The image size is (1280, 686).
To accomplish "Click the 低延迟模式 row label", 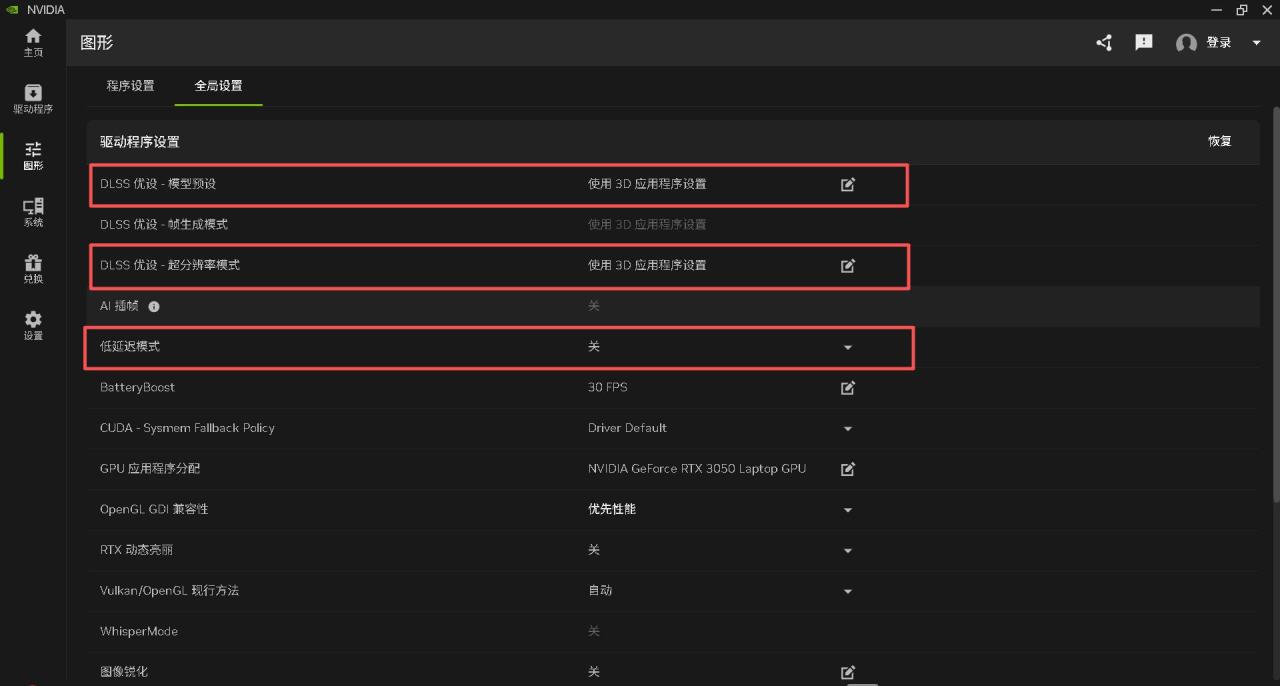I will point(130,346).
